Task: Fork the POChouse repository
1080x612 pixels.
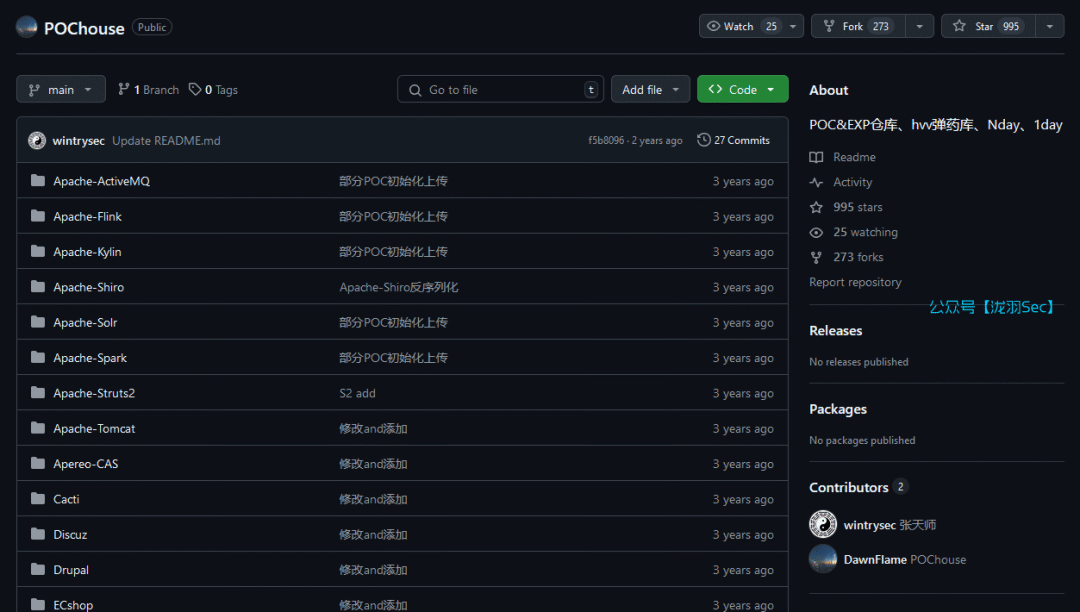Action: point(858,26)
